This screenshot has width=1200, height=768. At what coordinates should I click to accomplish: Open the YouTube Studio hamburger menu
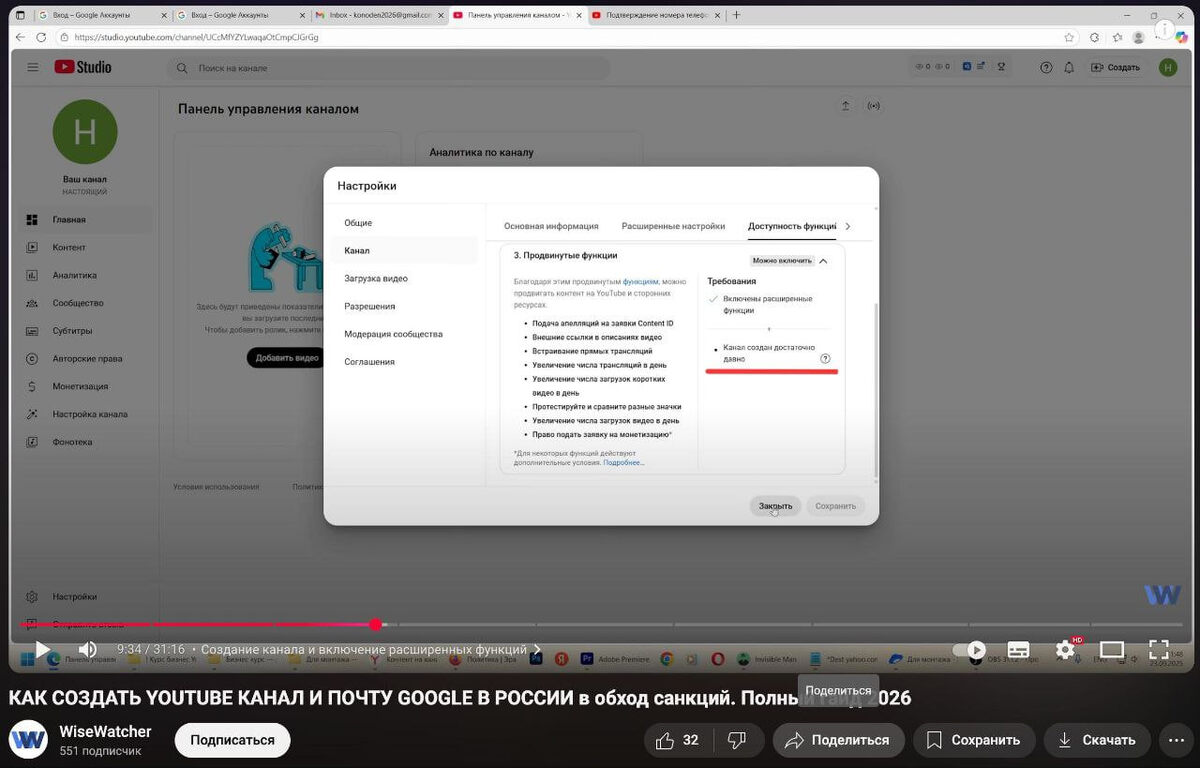(x=33, y=67)
